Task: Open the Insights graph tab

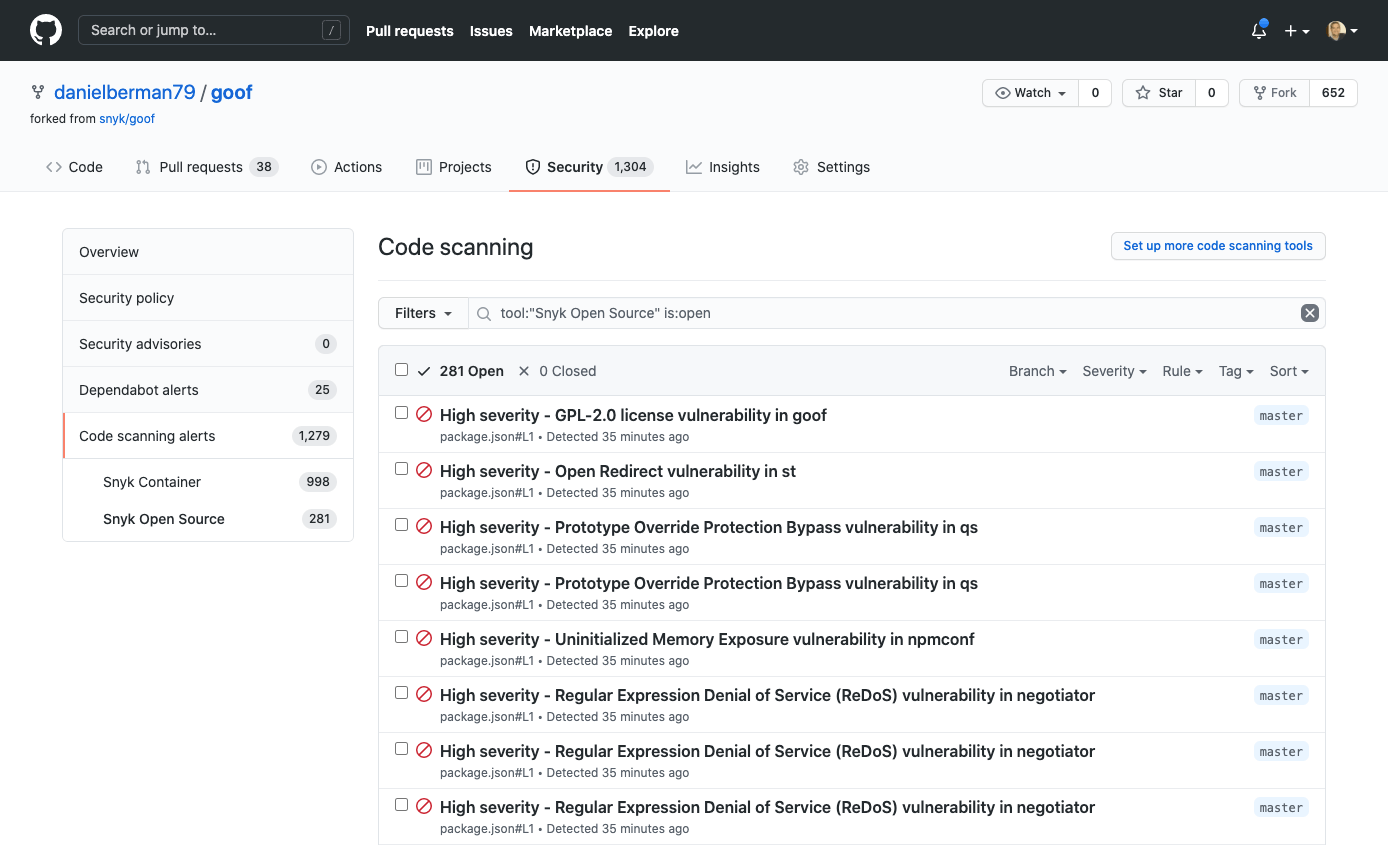Action: [722, 167]
